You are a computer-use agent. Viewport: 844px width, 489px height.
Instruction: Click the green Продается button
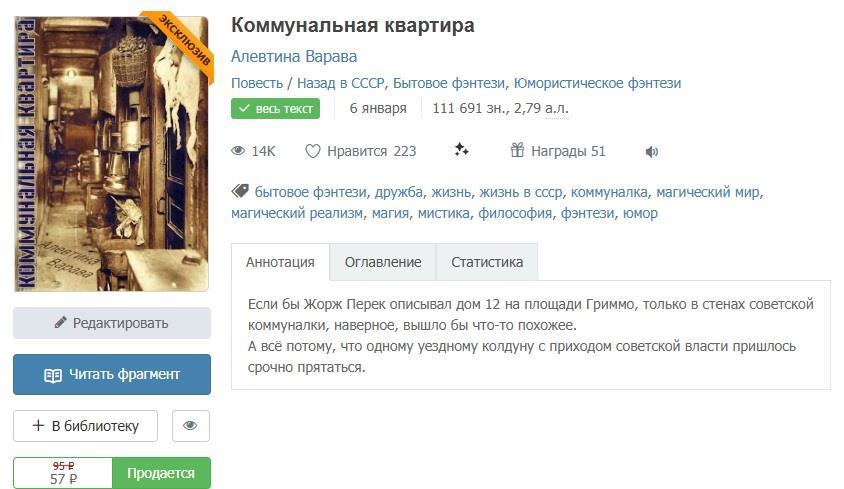coord(161,472)
